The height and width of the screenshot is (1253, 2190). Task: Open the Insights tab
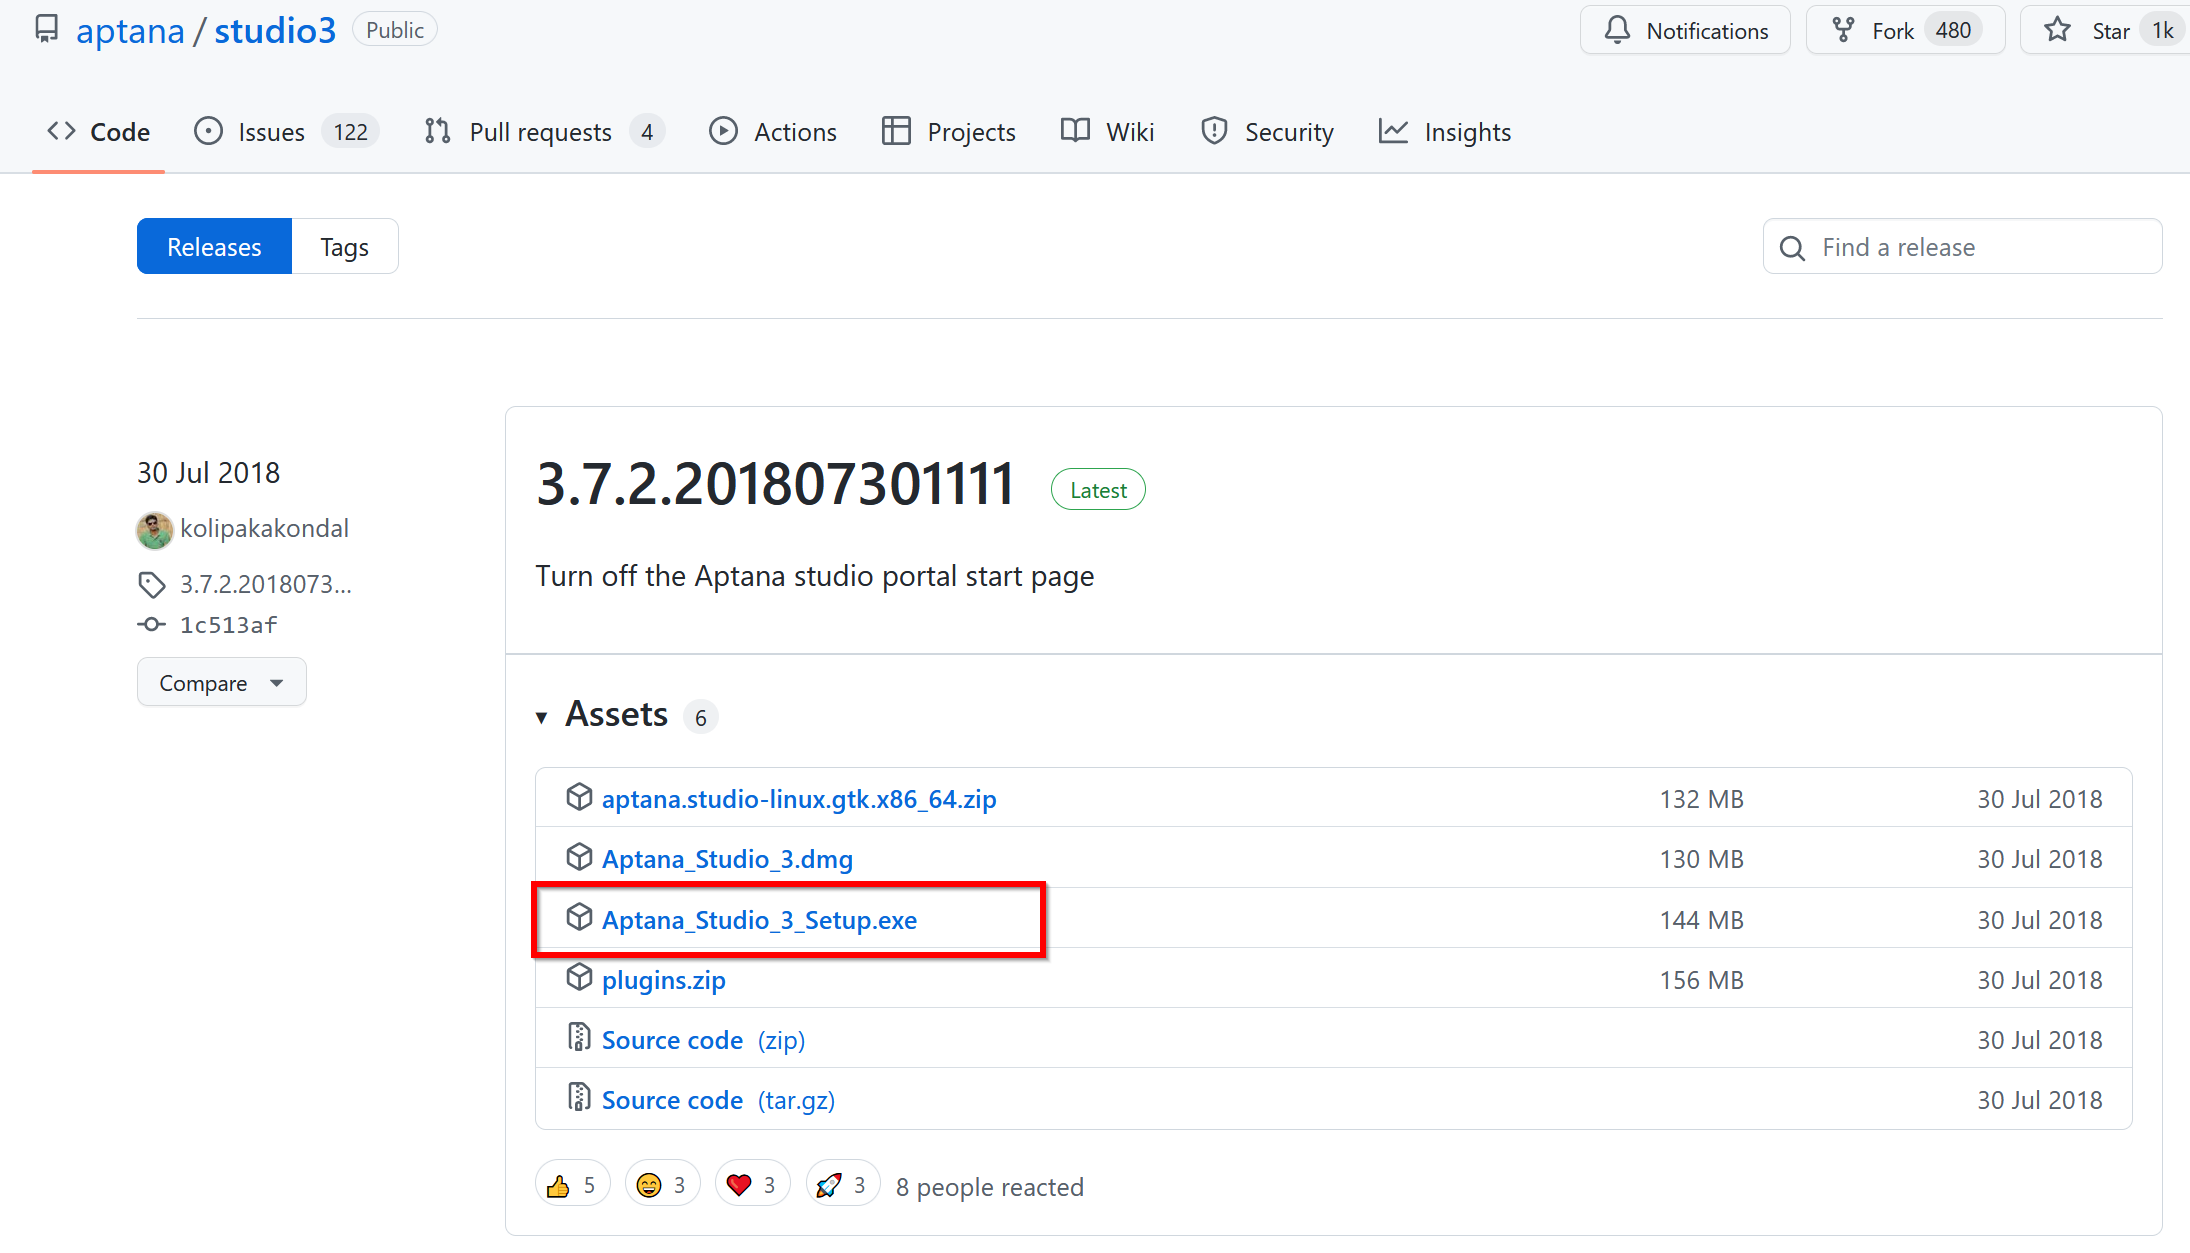1445,132
